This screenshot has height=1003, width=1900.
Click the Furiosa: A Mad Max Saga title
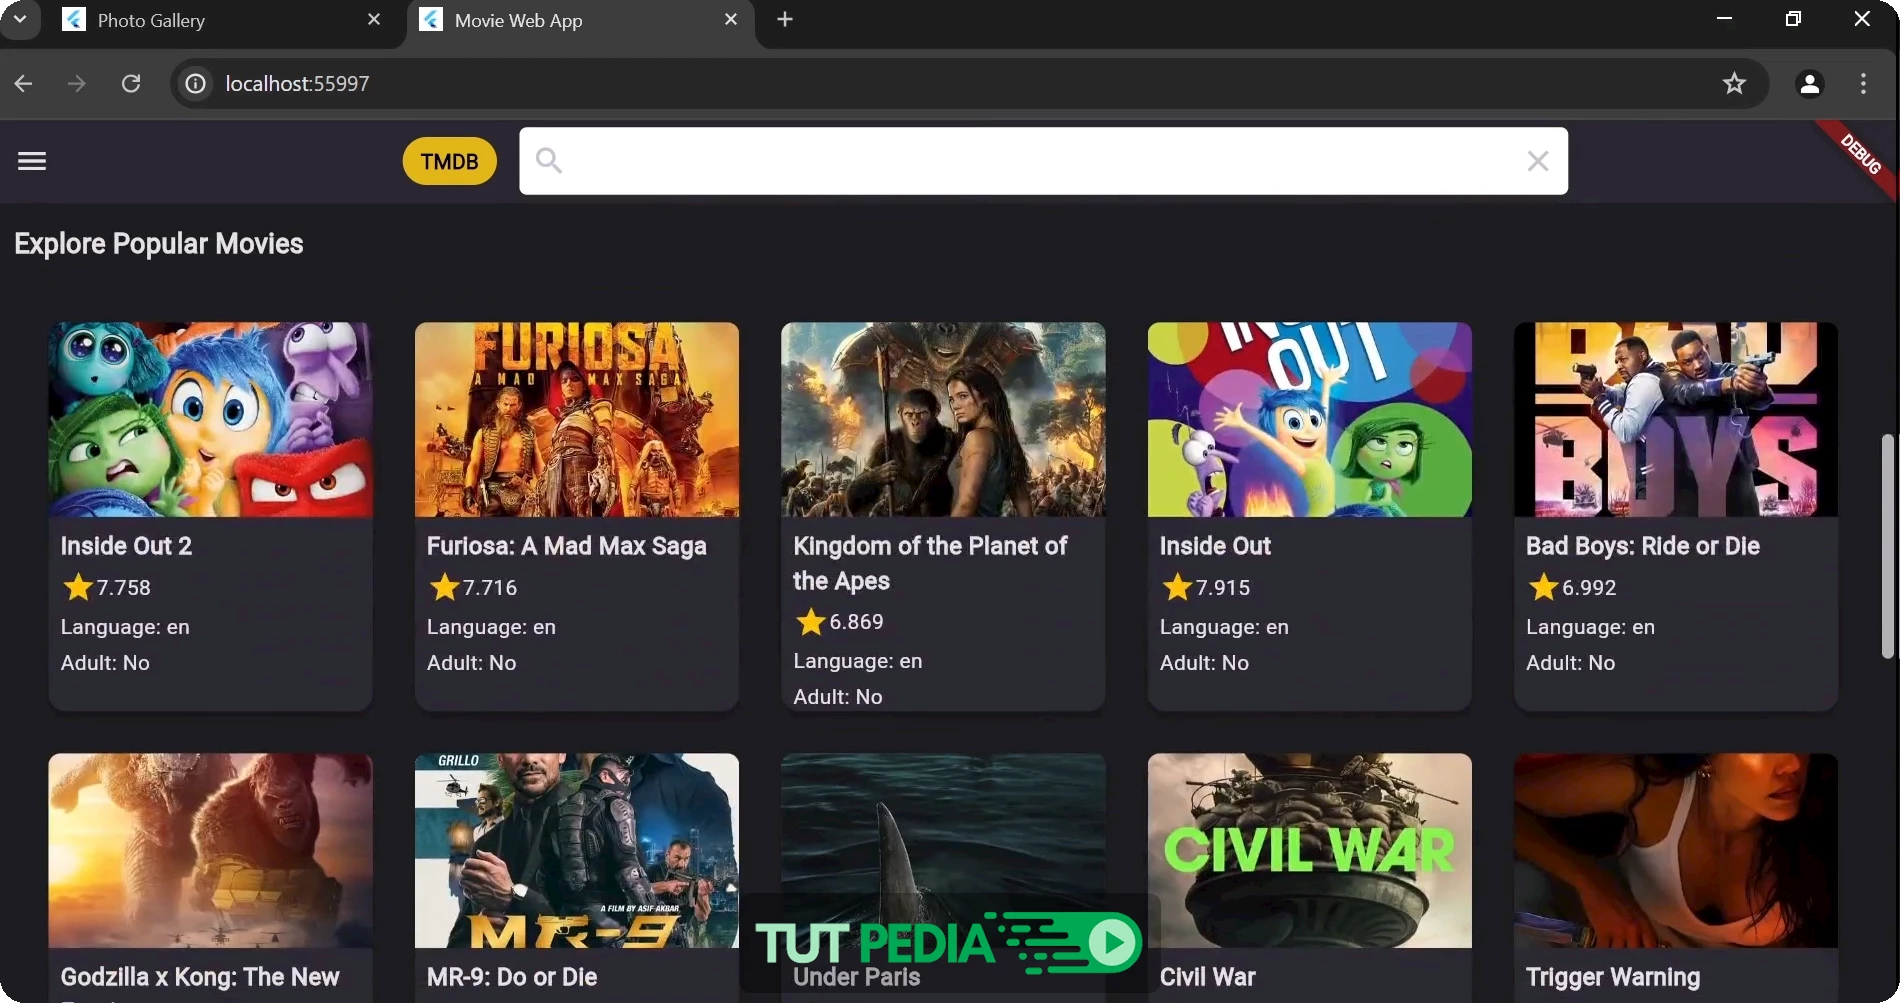(567, 546)
